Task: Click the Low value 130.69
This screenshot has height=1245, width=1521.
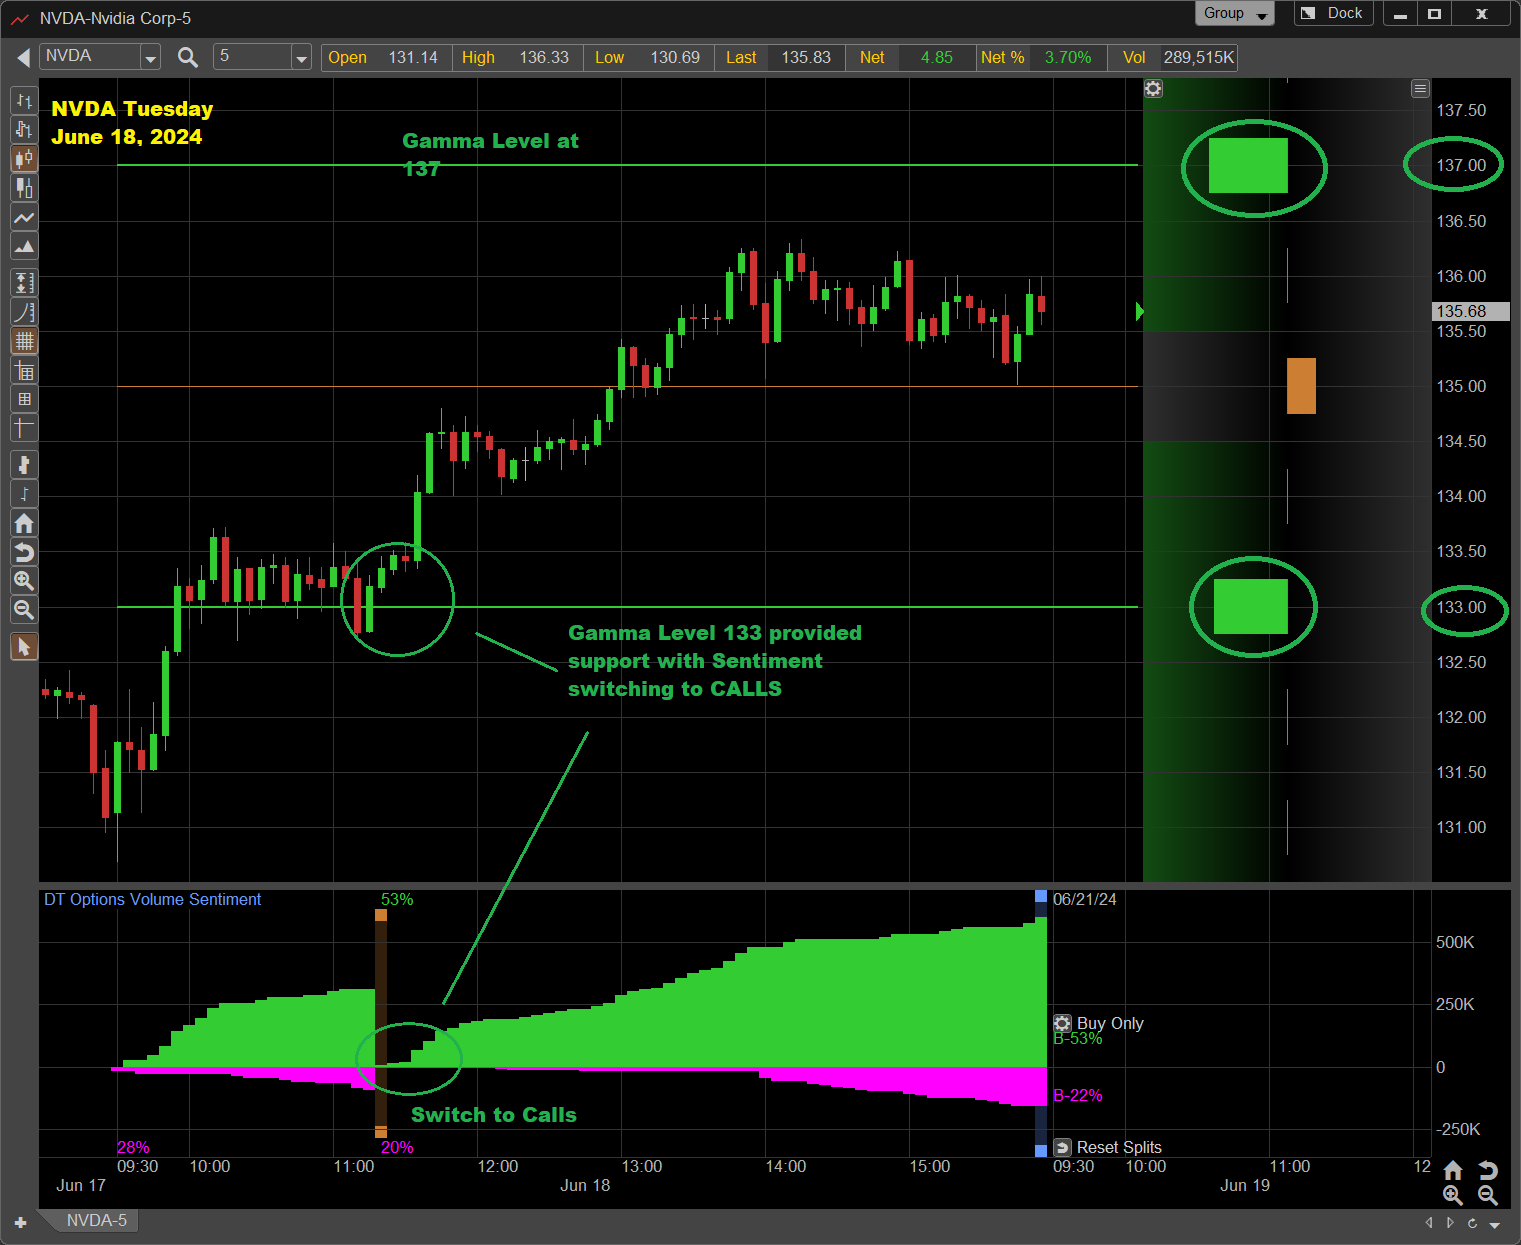Action: coord(675,57)
